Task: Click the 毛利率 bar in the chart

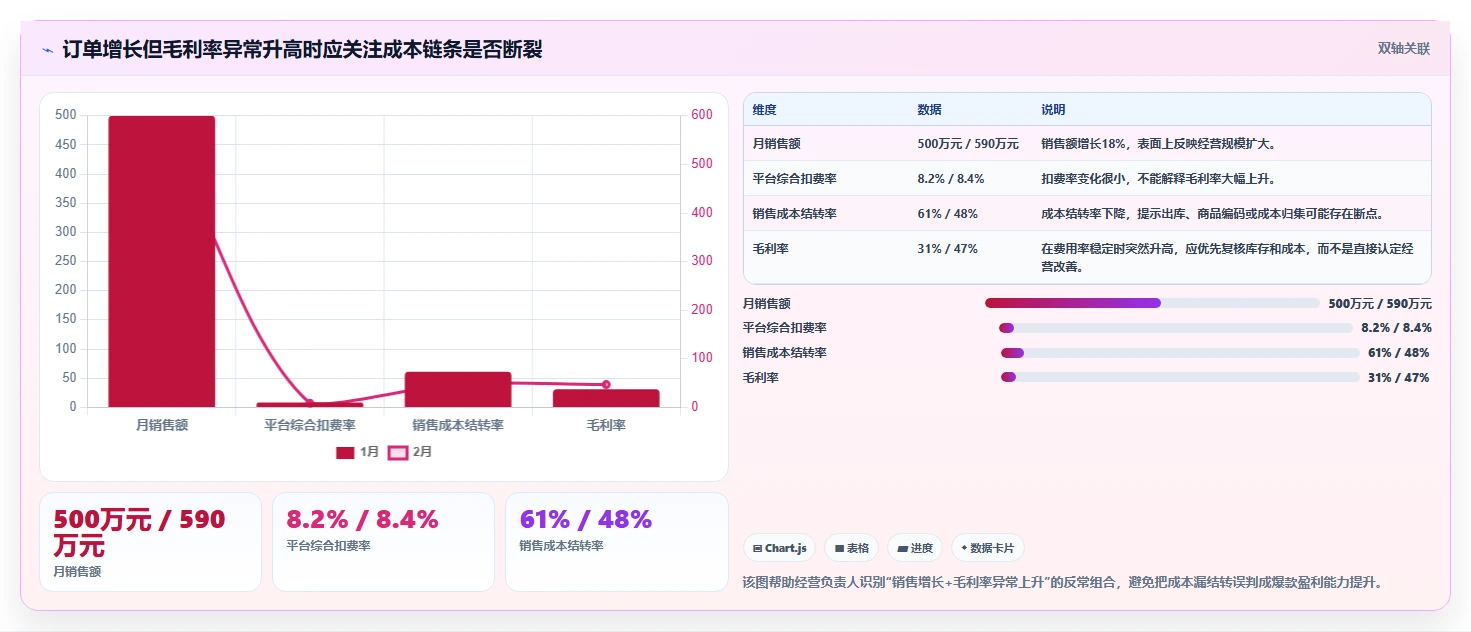Action: [606, 398]
